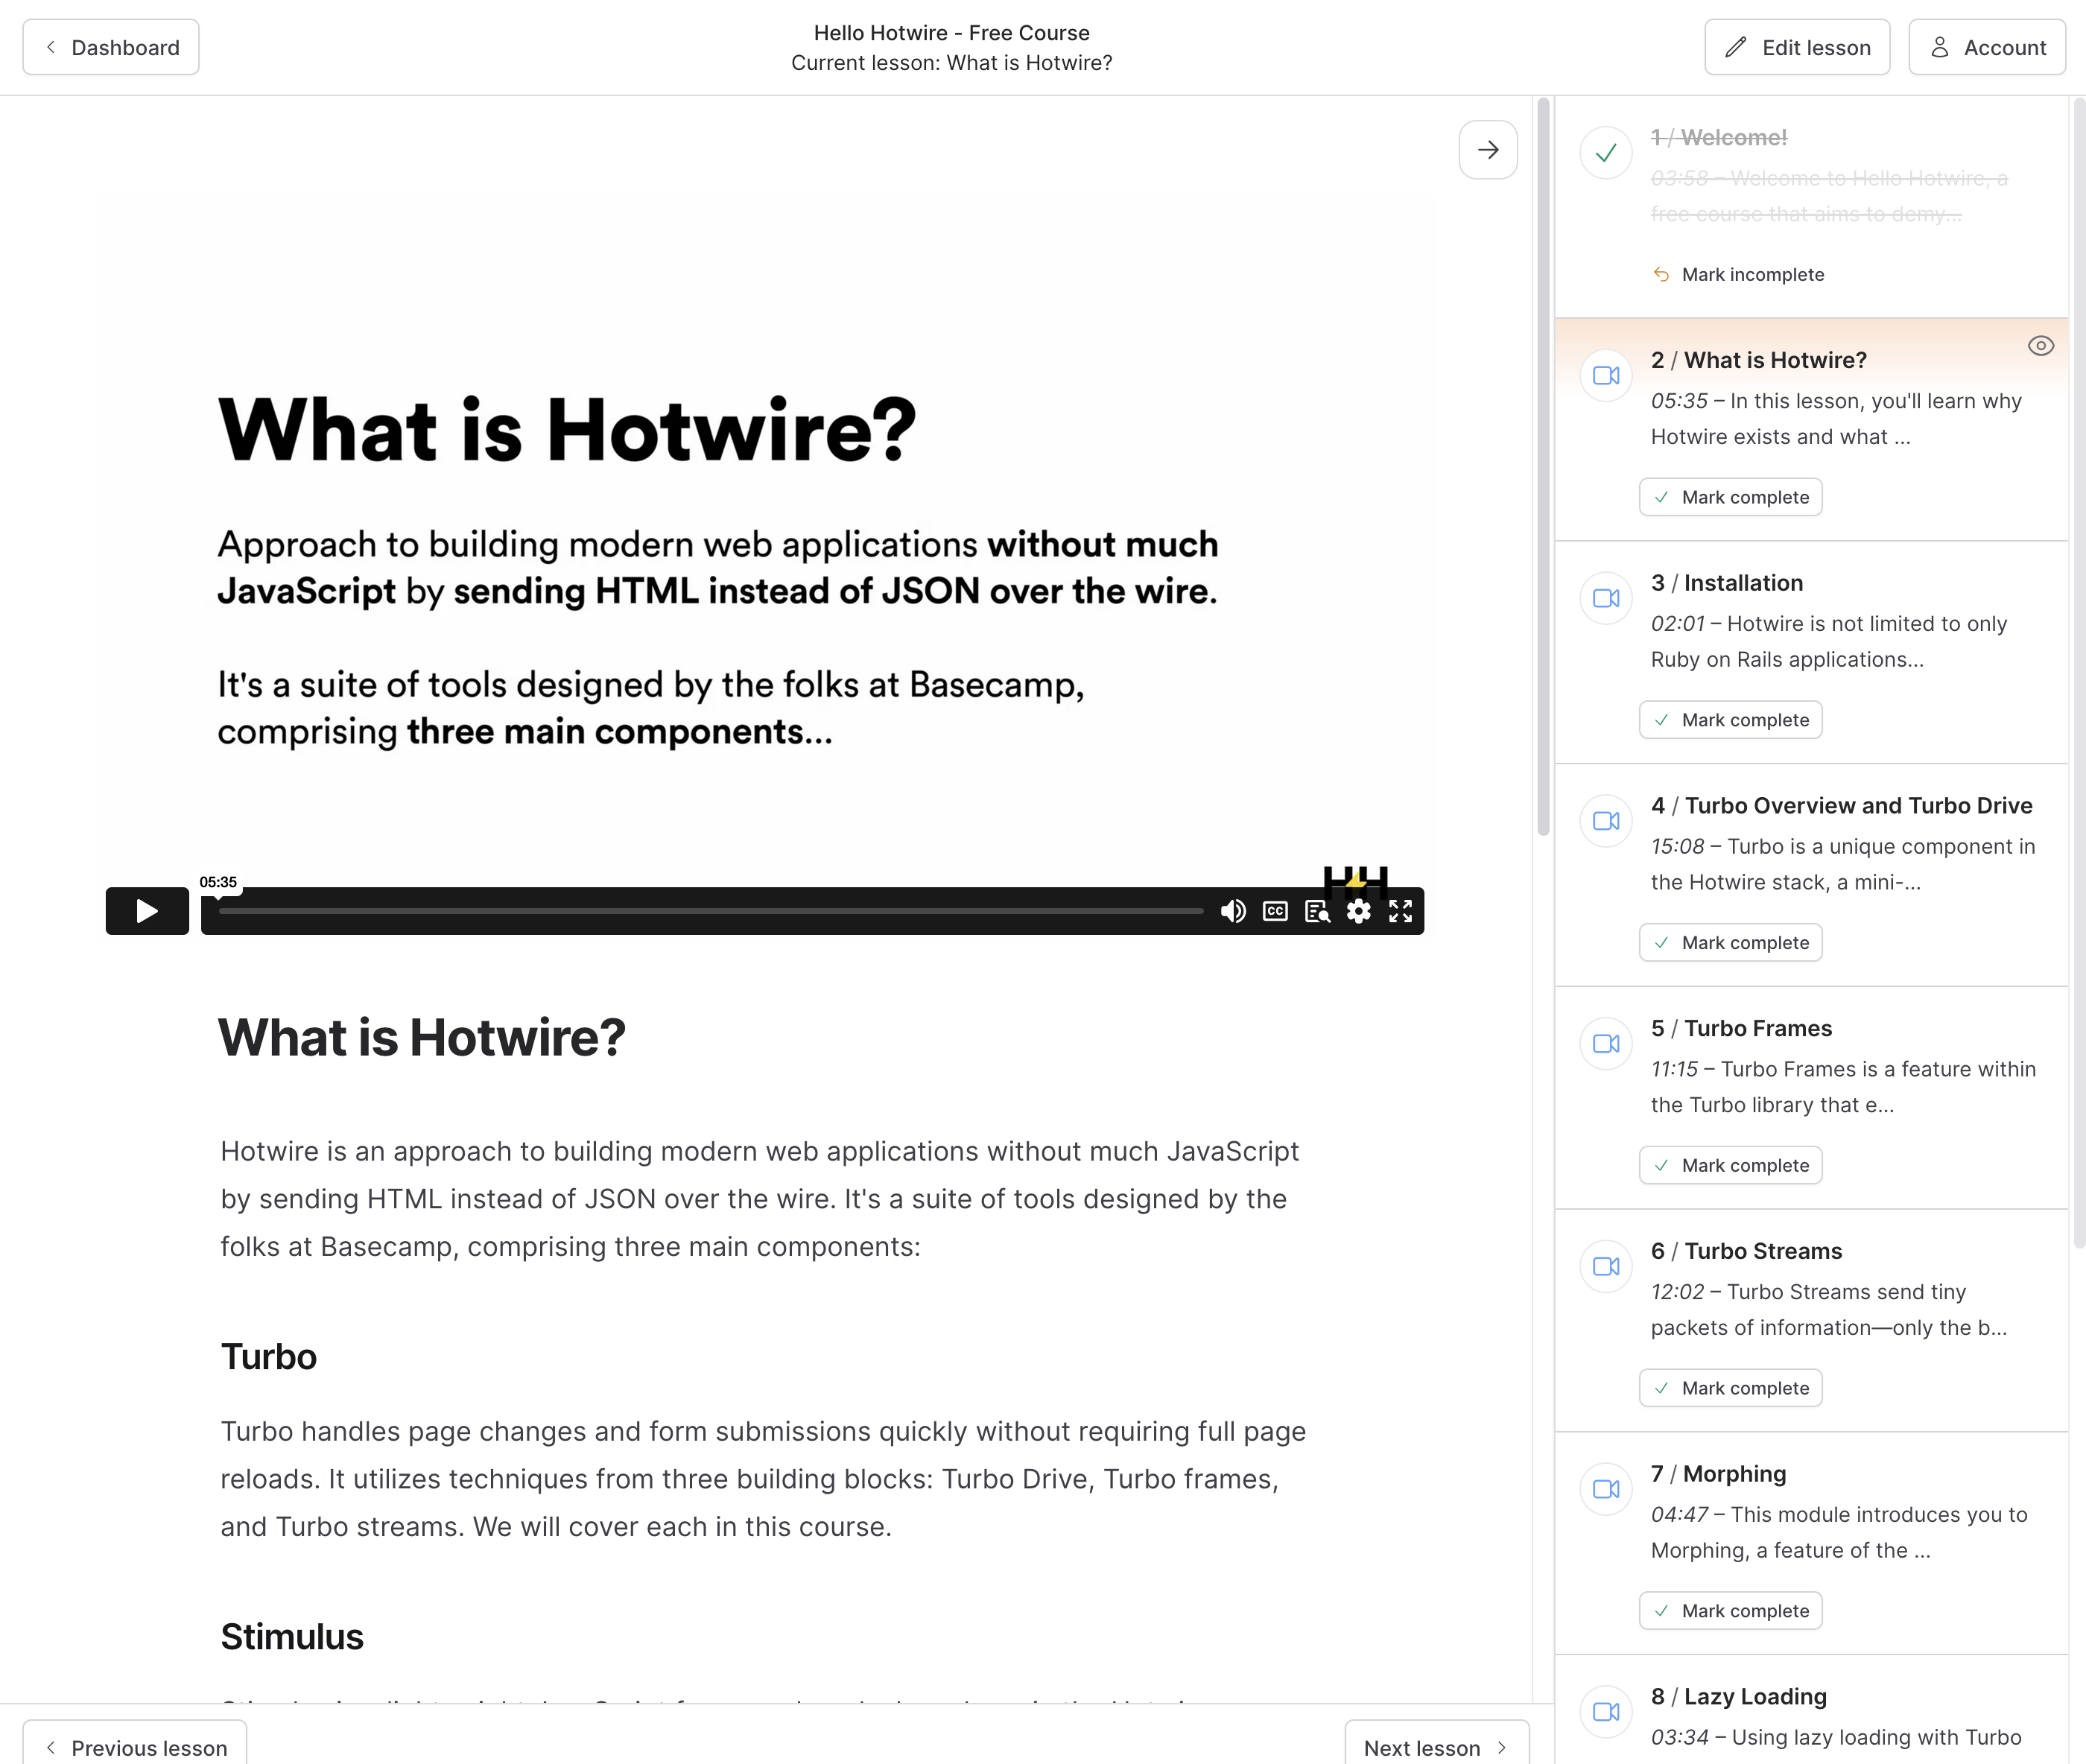
Task: Click the eye icon on current lesson
Action: (2041, 346)
